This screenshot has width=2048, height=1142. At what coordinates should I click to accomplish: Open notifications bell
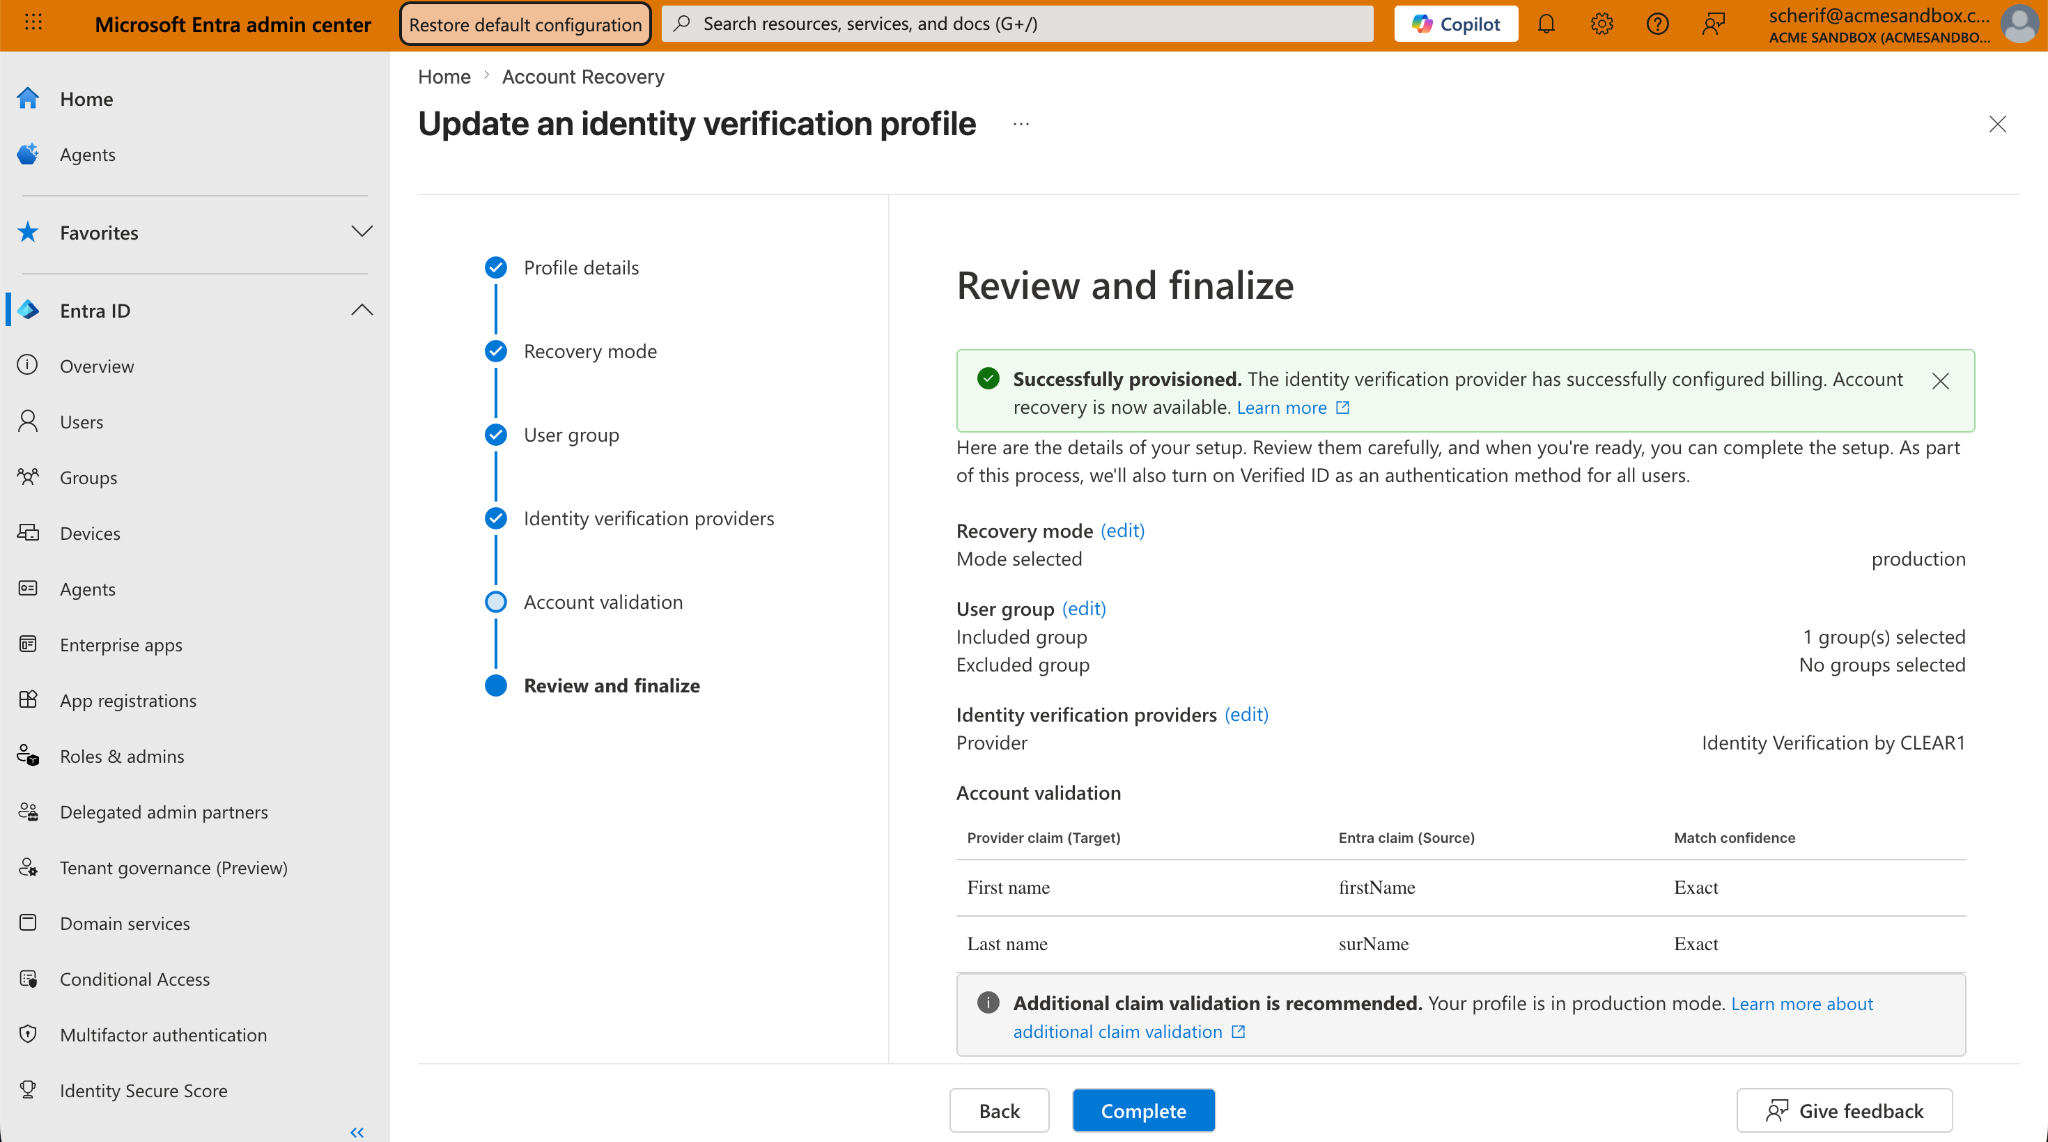pyautogui.click(x=1546, y=24)
